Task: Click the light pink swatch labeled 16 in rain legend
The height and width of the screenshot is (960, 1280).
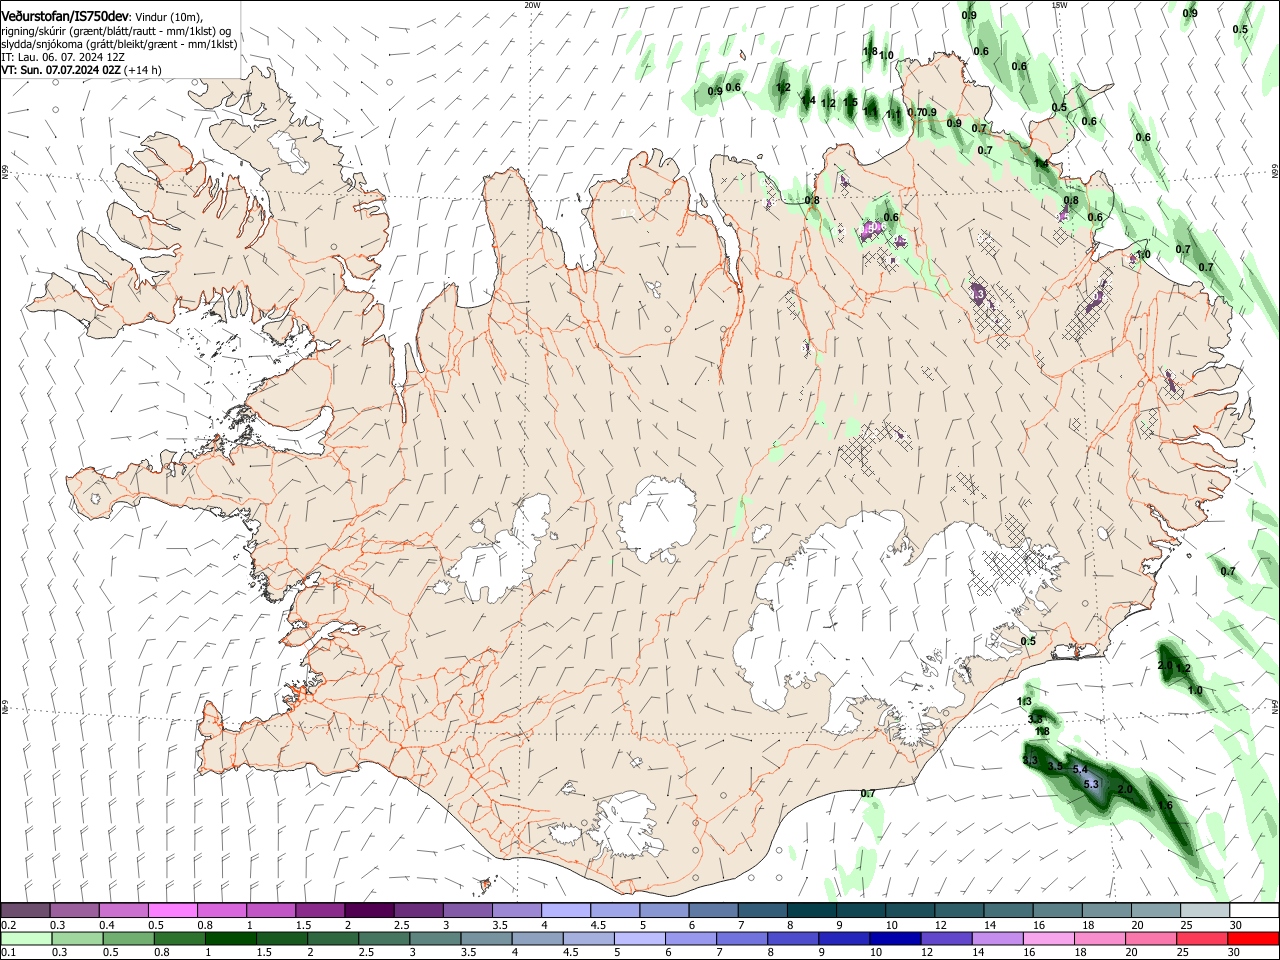Action: click(1049, 938)
